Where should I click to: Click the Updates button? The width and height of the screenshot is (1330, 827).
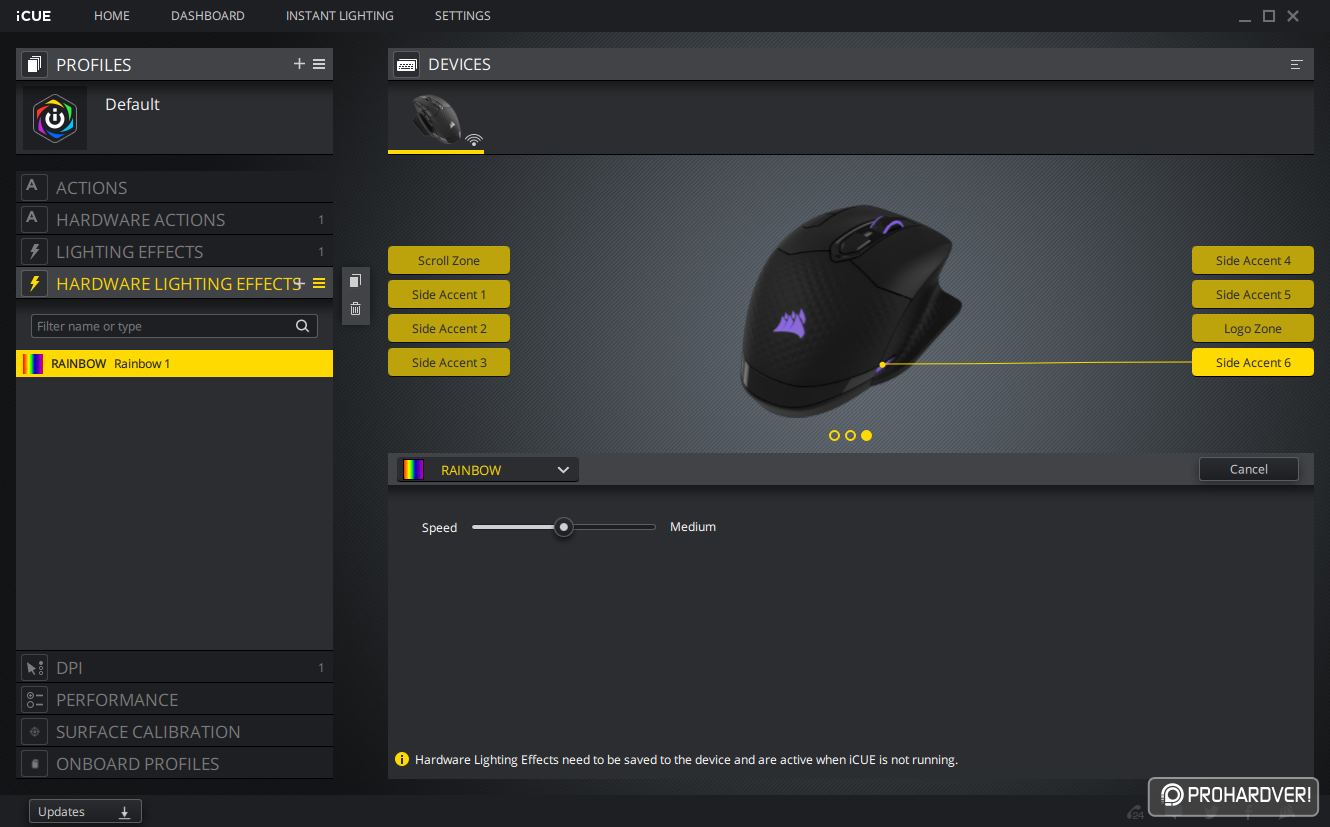tap(85, 812)
